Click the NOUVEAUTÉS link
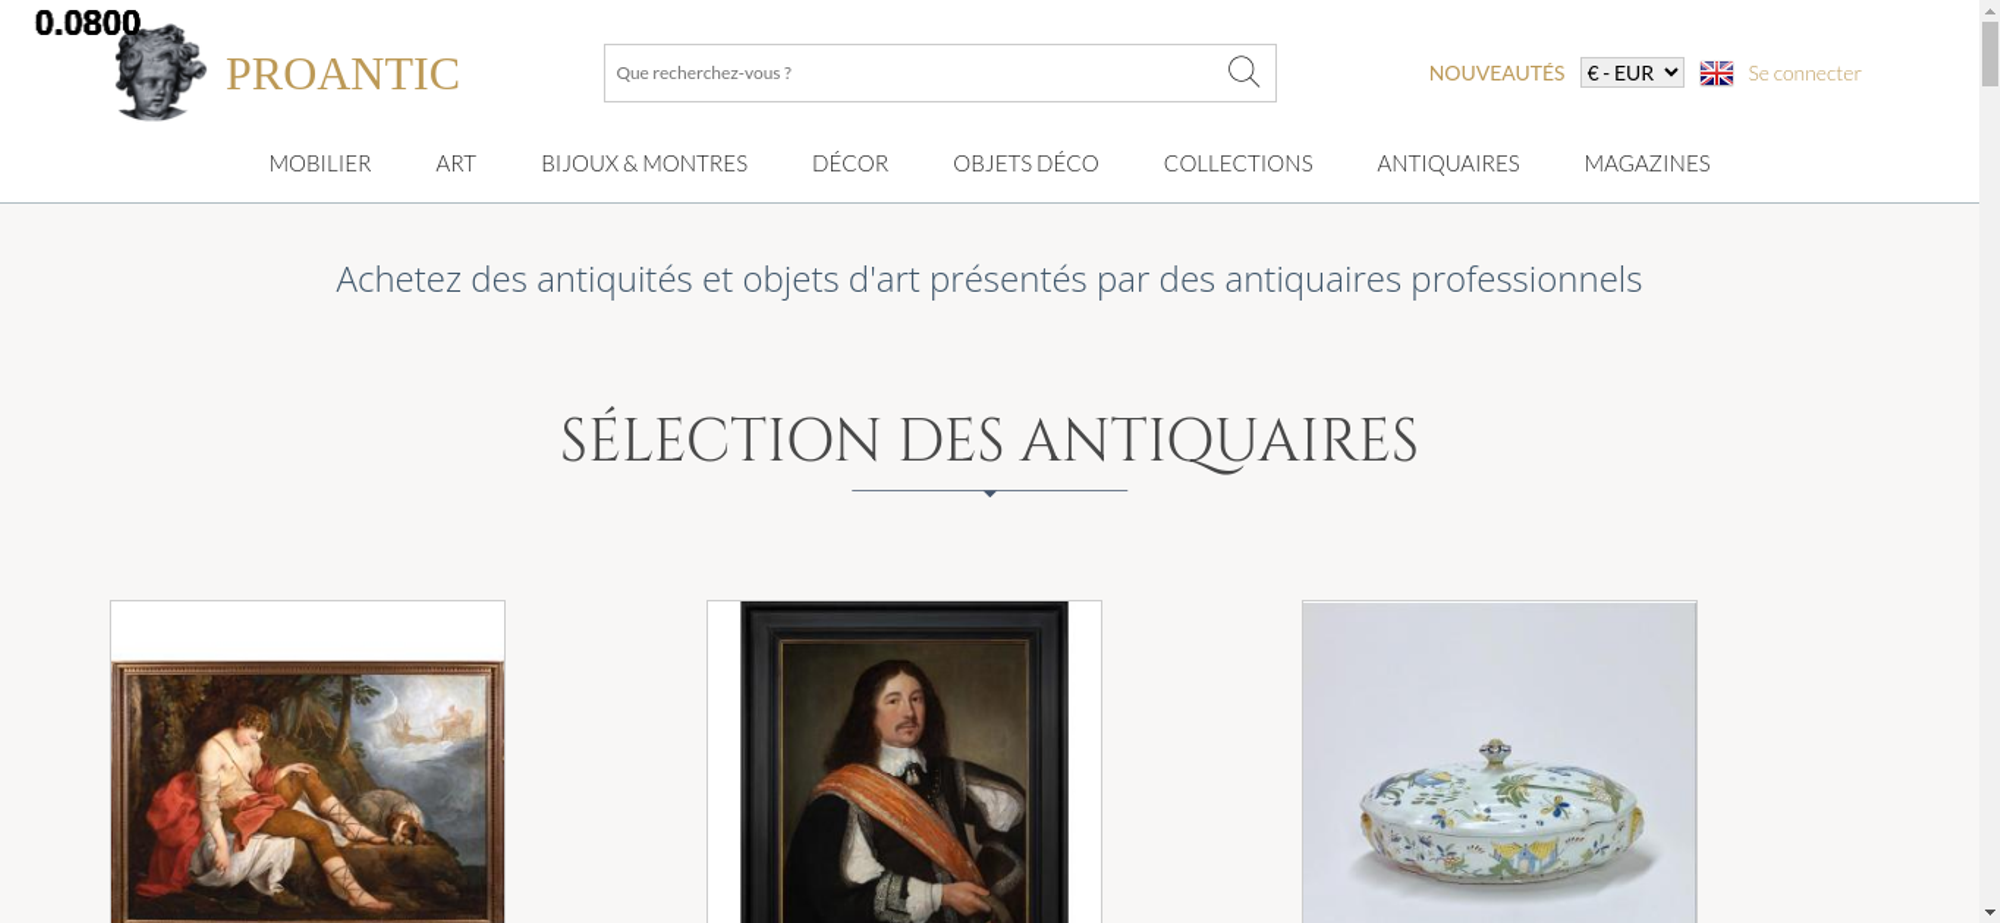 pyautogui.click(x=1496, y=73)
